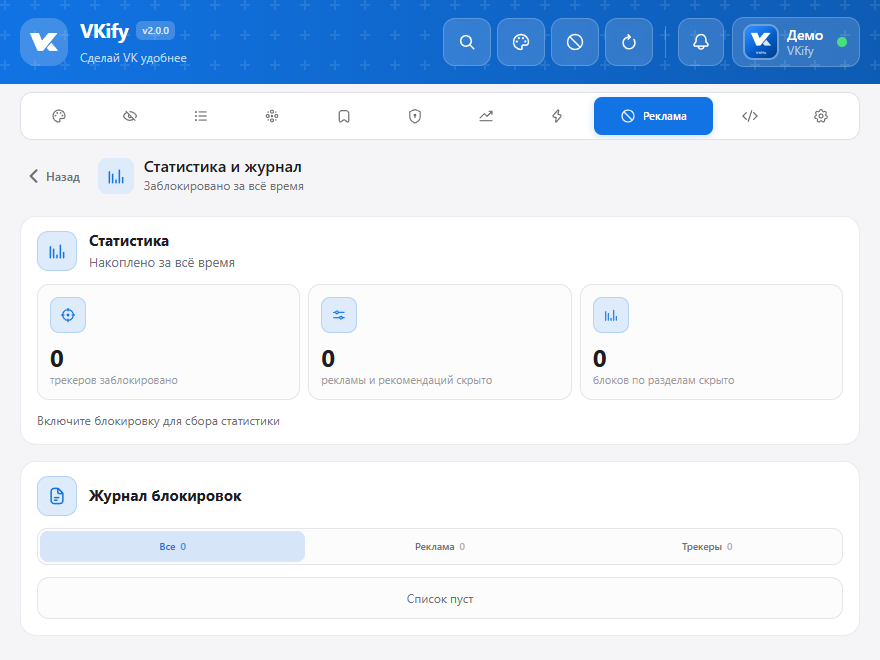The height and width of the screenshot is (660, 880).
Task: Open search from header magnifier button
Action: tap(467, 42)
